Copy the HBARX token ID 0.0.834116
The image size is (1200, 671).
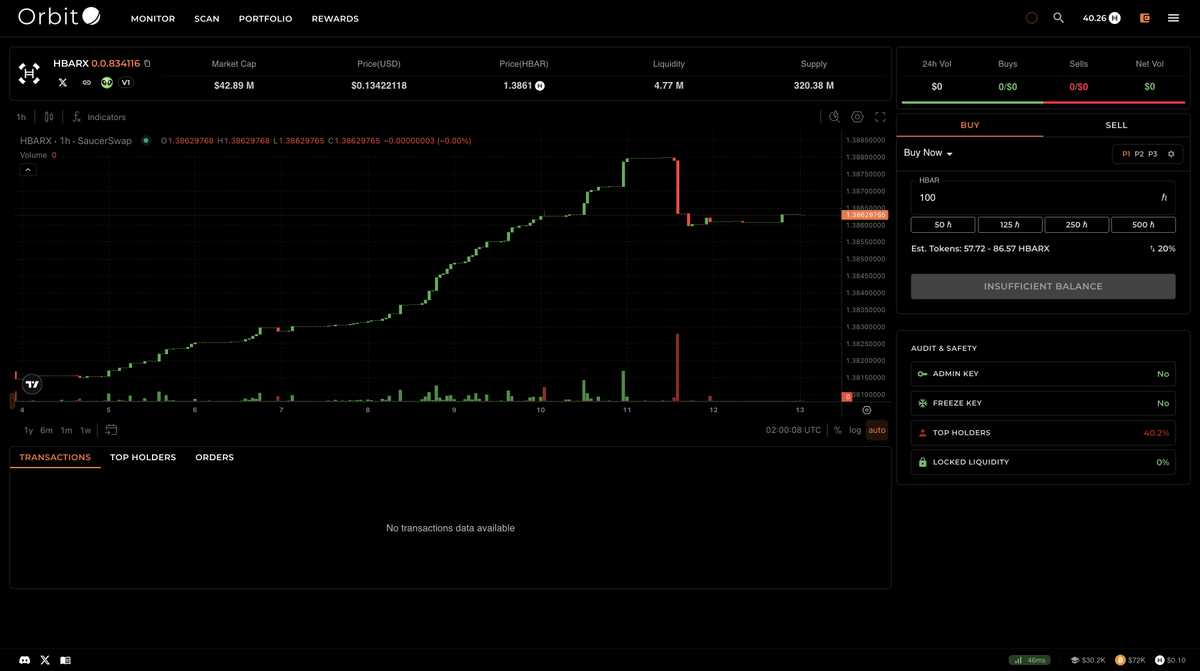[x=147, y=64]
